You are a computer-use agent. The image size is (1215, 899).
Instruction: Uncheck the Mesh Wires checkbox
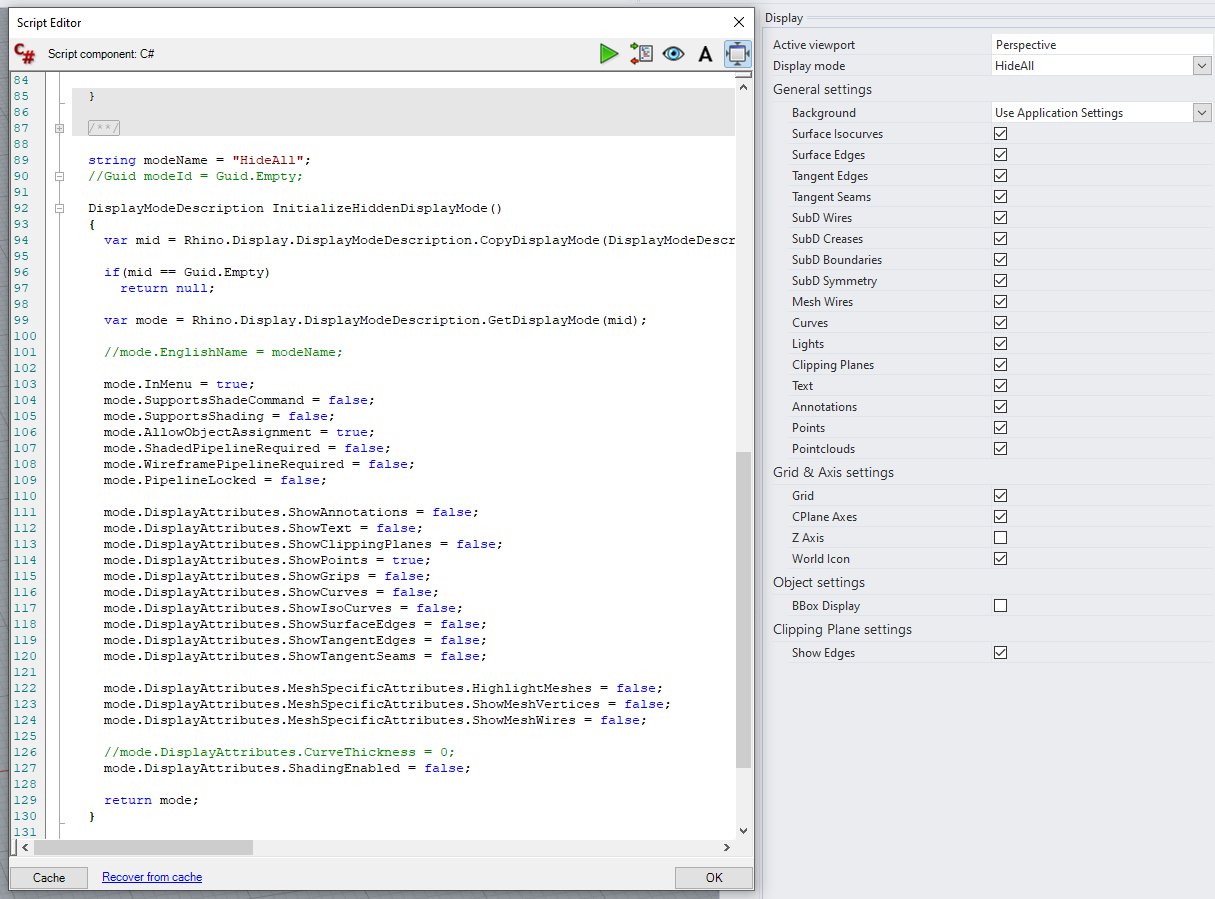(1000, 302)
